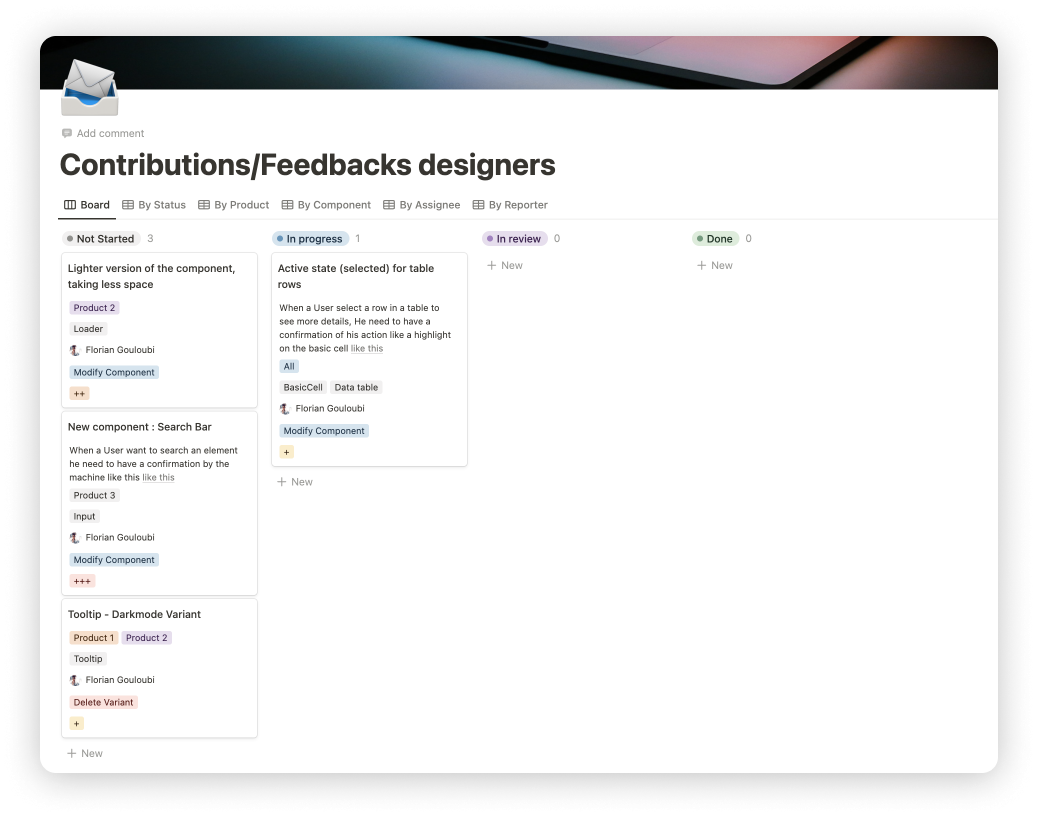Viewport: 1038px width, 817px height.
Task: Click Florian Gouloubi's avatar icon on Loader card
Action: (x=73, y=350)
